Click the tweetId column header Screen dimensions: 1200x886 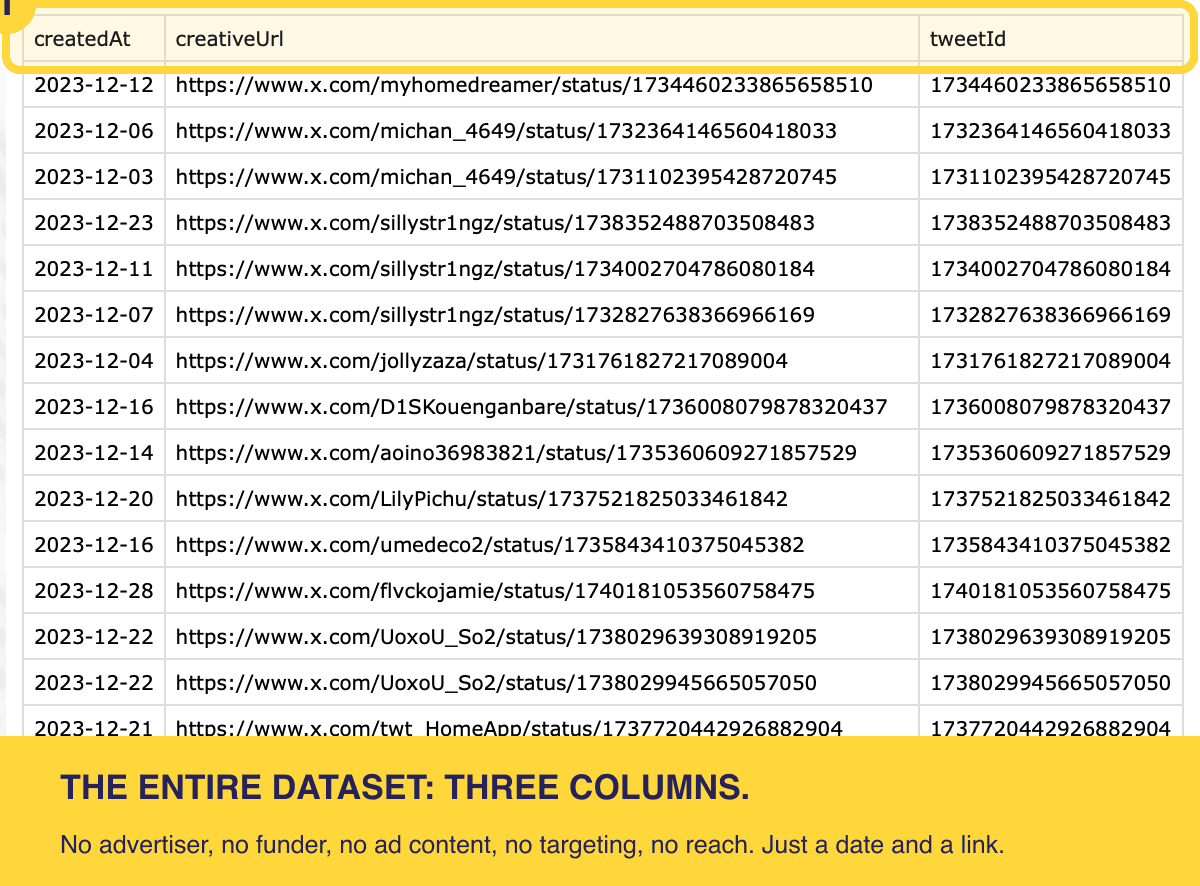[1051, 39]
